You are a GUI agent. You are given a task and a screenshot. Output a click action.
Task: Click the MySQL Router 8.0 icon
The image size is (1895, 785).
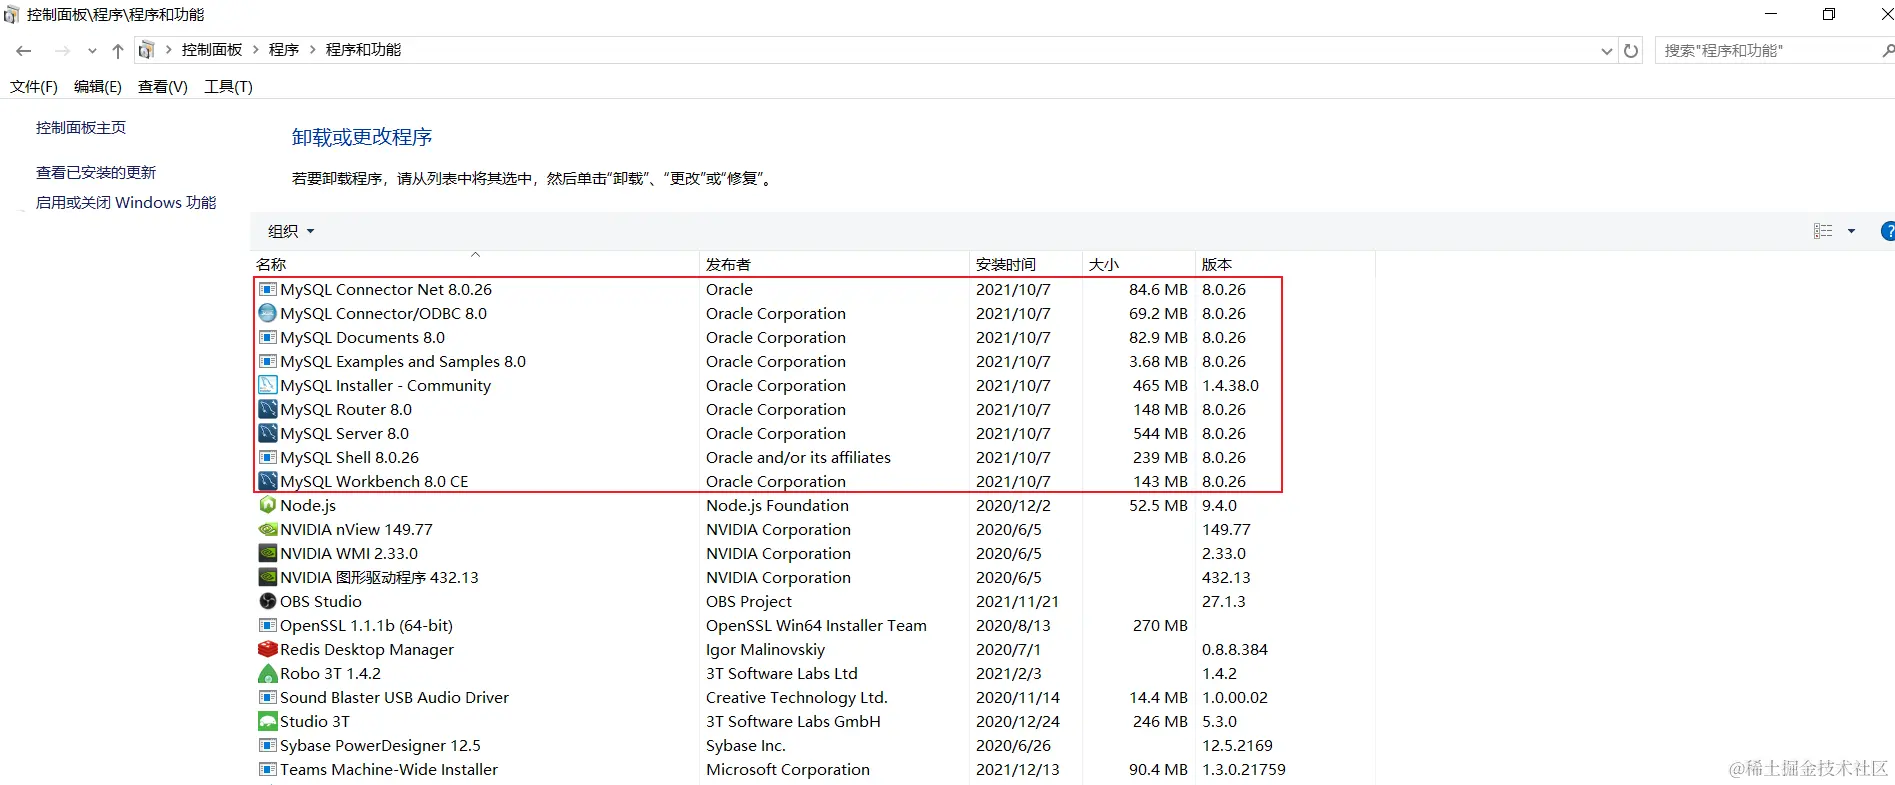point(268,409)
